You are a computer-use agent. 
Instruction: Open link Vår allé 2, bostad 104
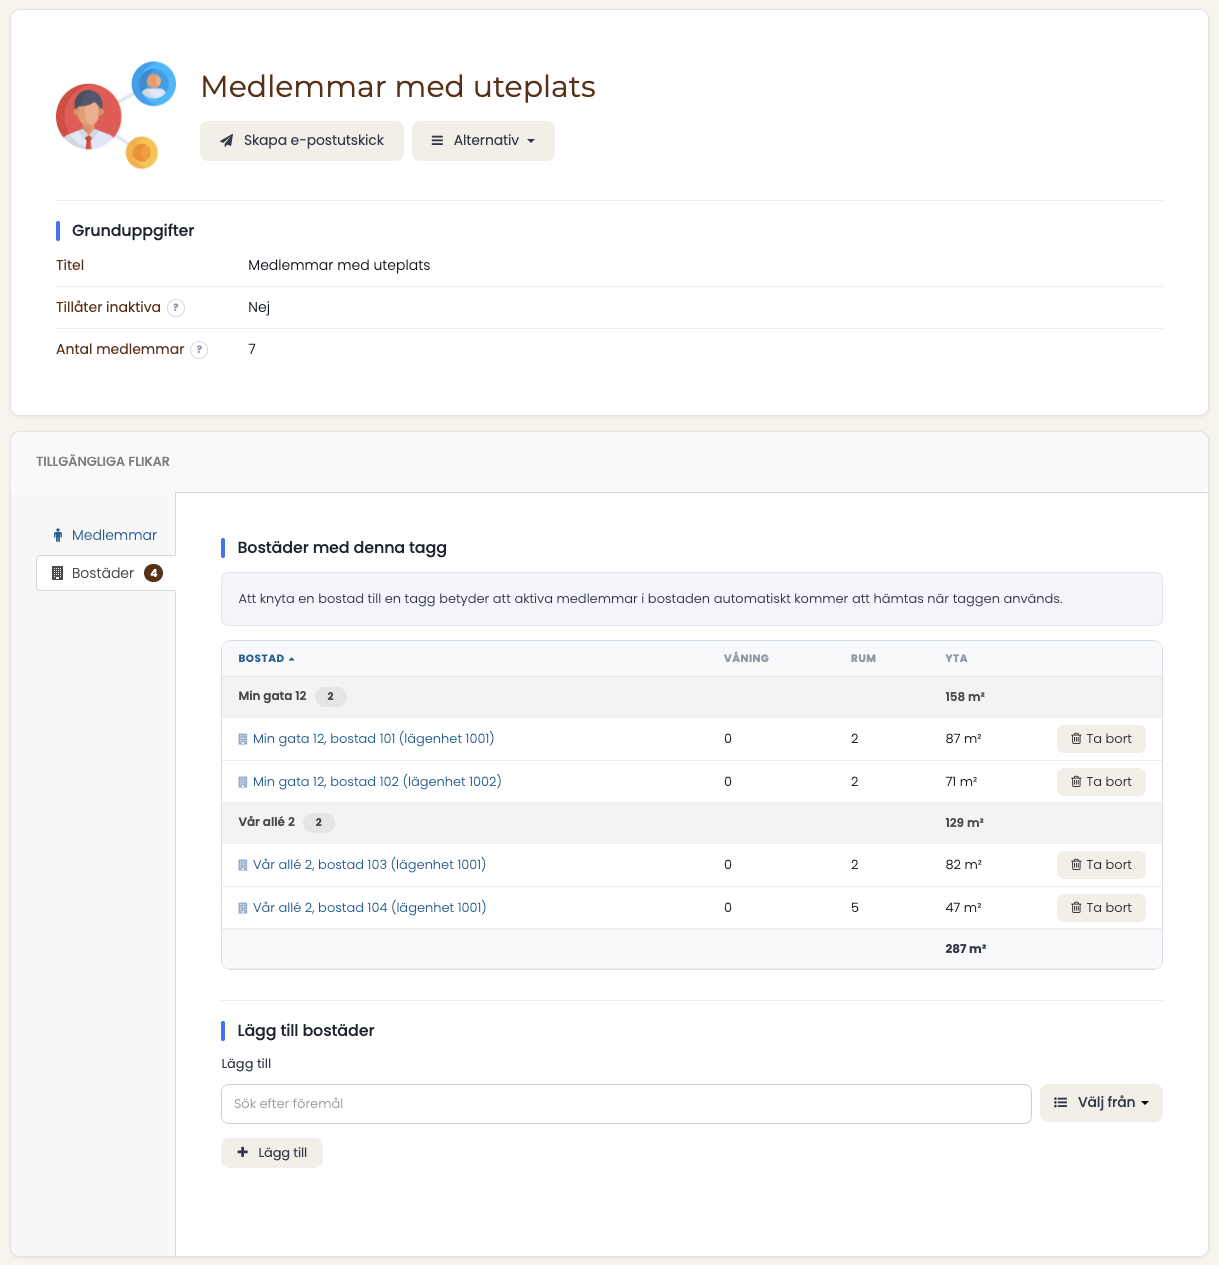[369, 908]
